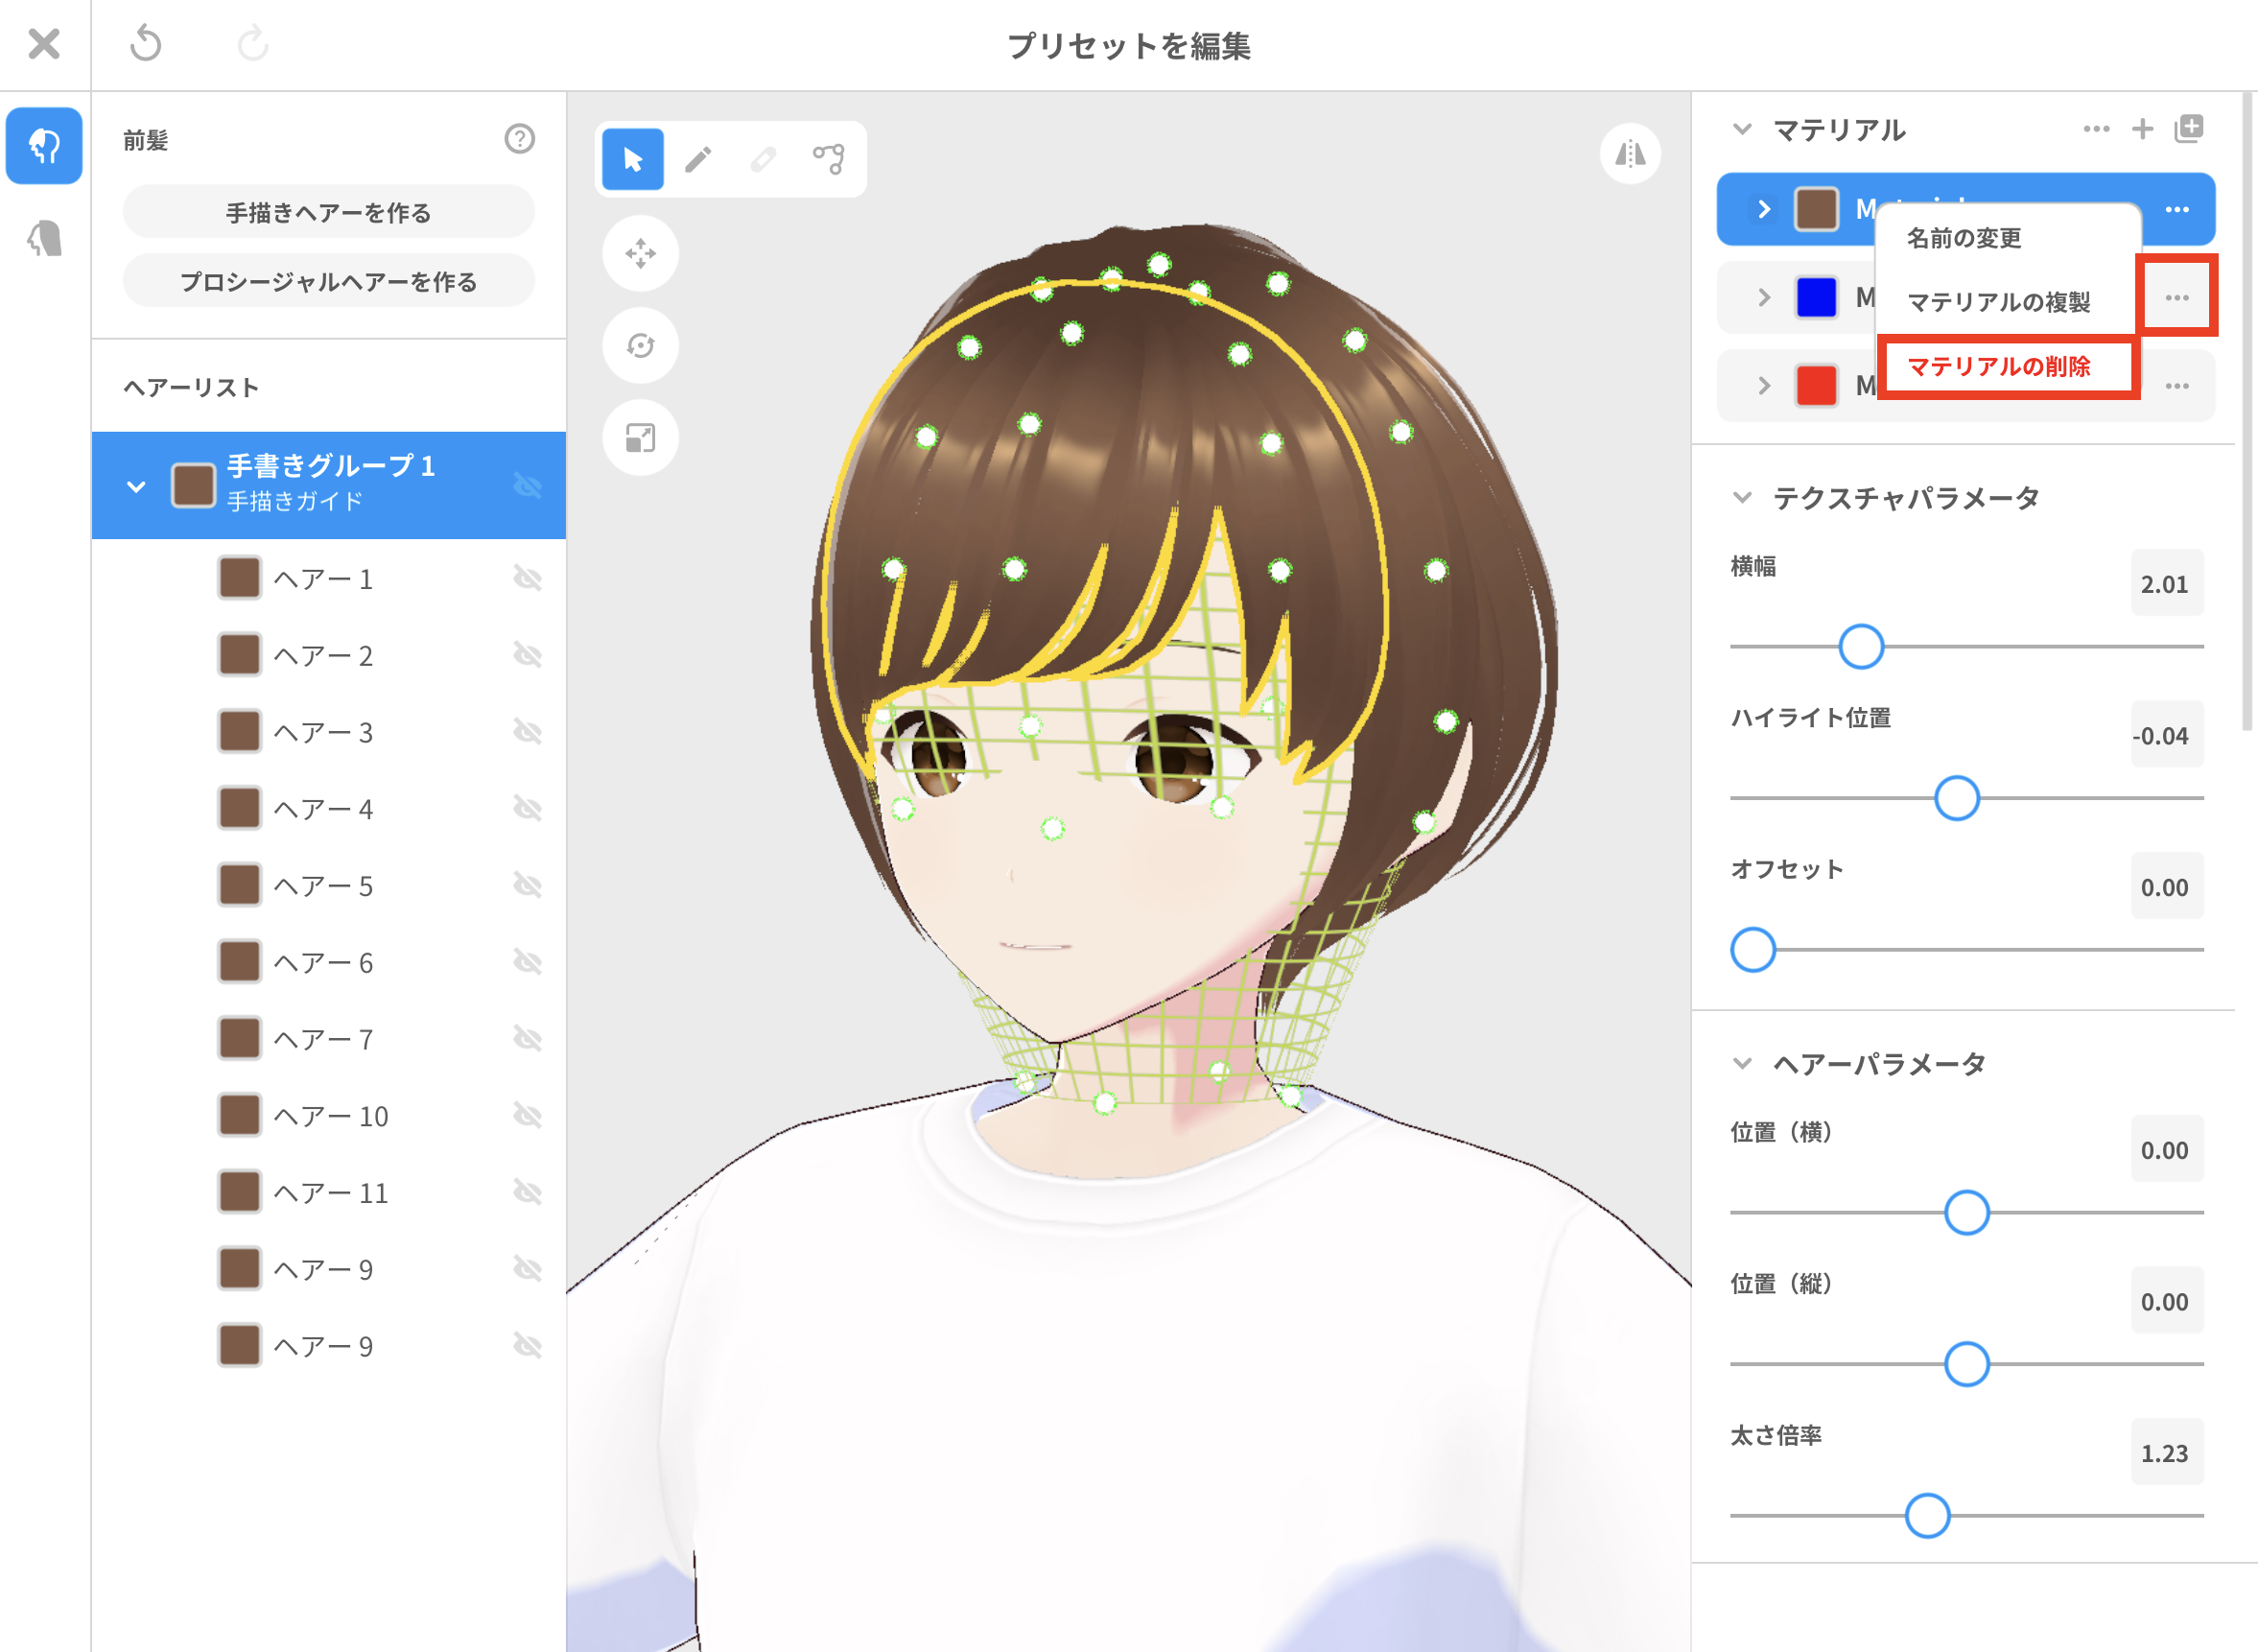Activate the scale gizmo button
Viewport: 2258px width, 1652px height.
coord(641,438)
